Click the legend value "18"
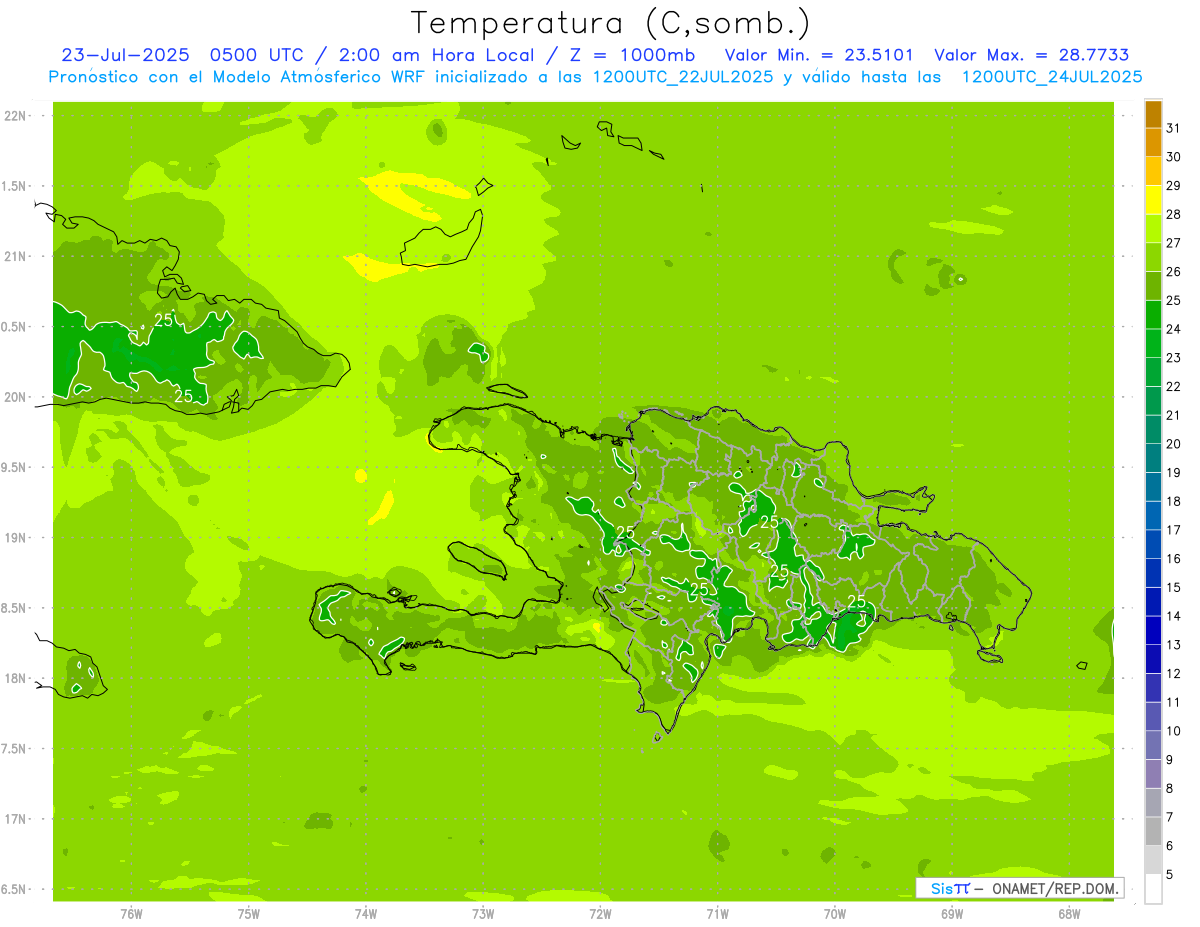The image size is (1200, 927). pyautogui.click(x=1173, y=501)
